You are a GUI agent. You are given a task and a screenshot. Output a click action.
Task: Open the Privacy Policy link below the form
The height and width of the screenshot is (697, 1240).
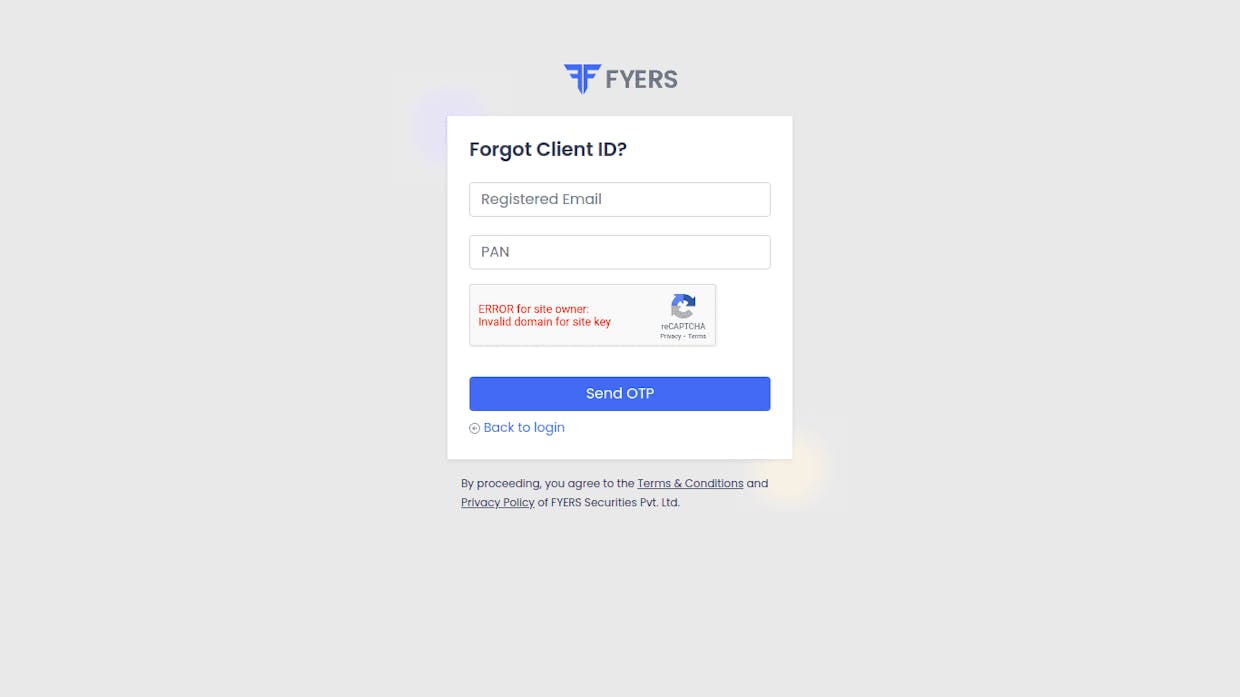pyautogui.click(x=498, y=502)
